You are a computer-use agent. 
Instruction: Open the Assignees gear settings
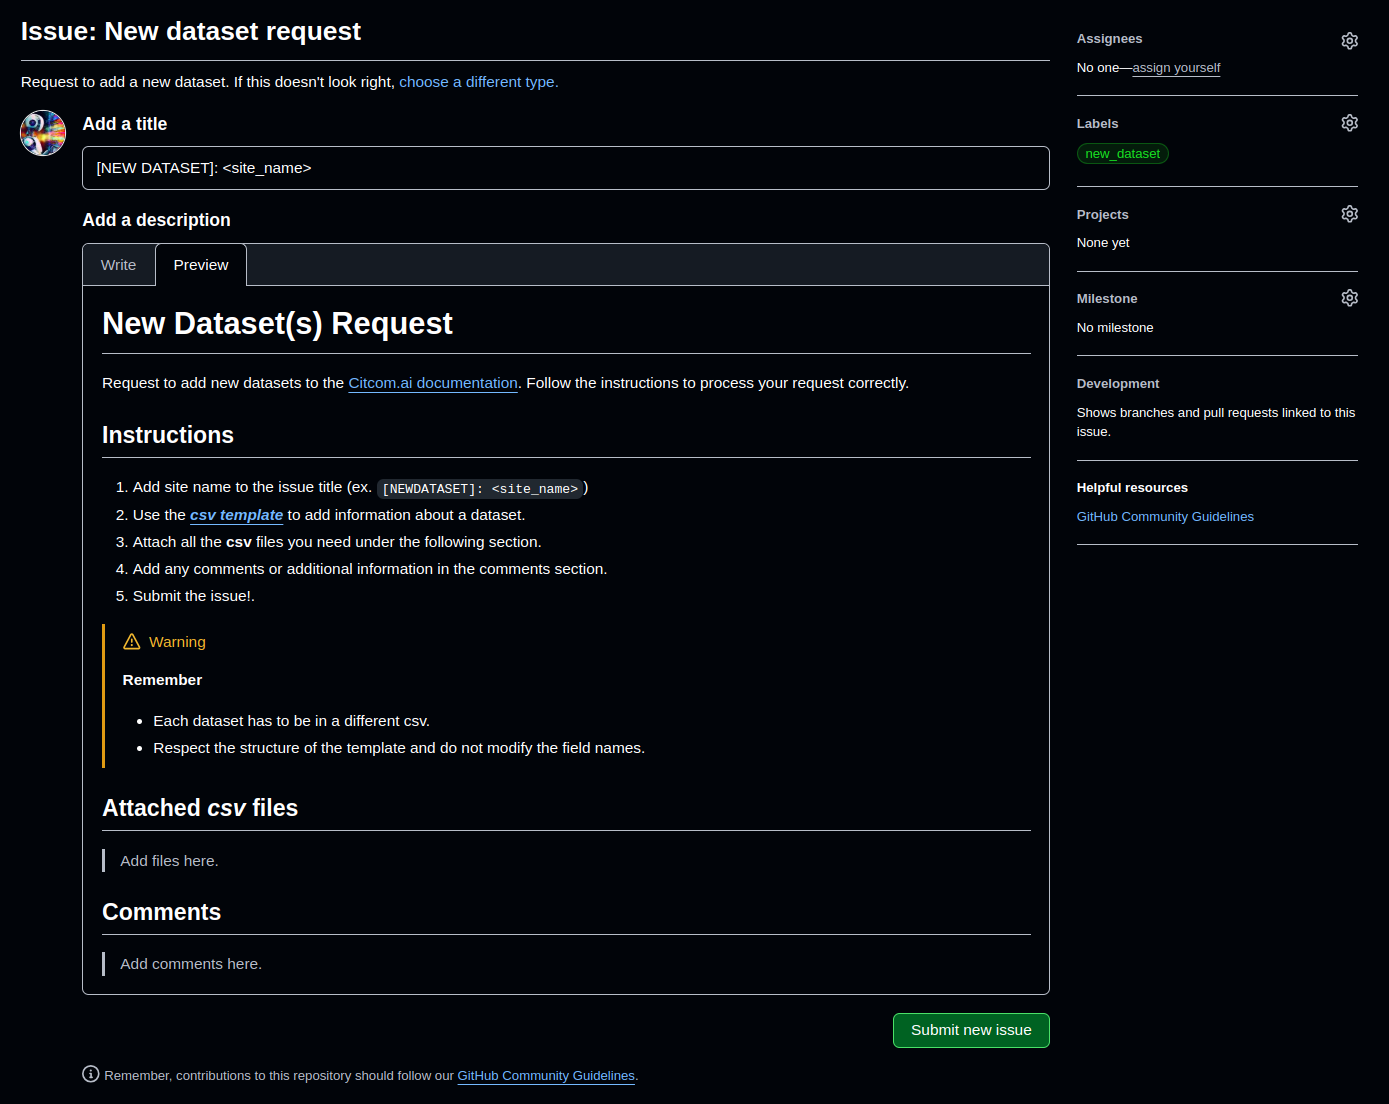[1349, 40]
